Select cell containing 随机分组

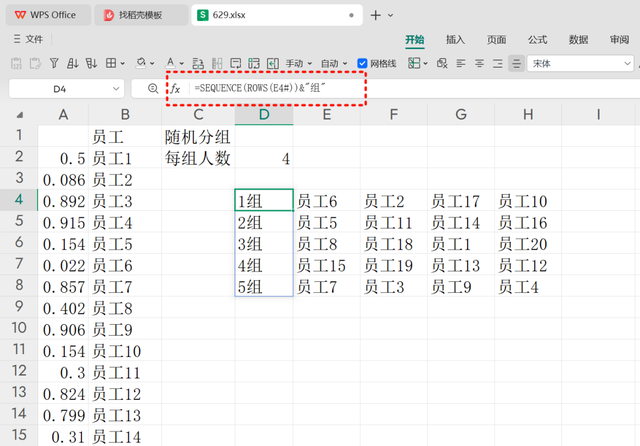tap(198, 137)
